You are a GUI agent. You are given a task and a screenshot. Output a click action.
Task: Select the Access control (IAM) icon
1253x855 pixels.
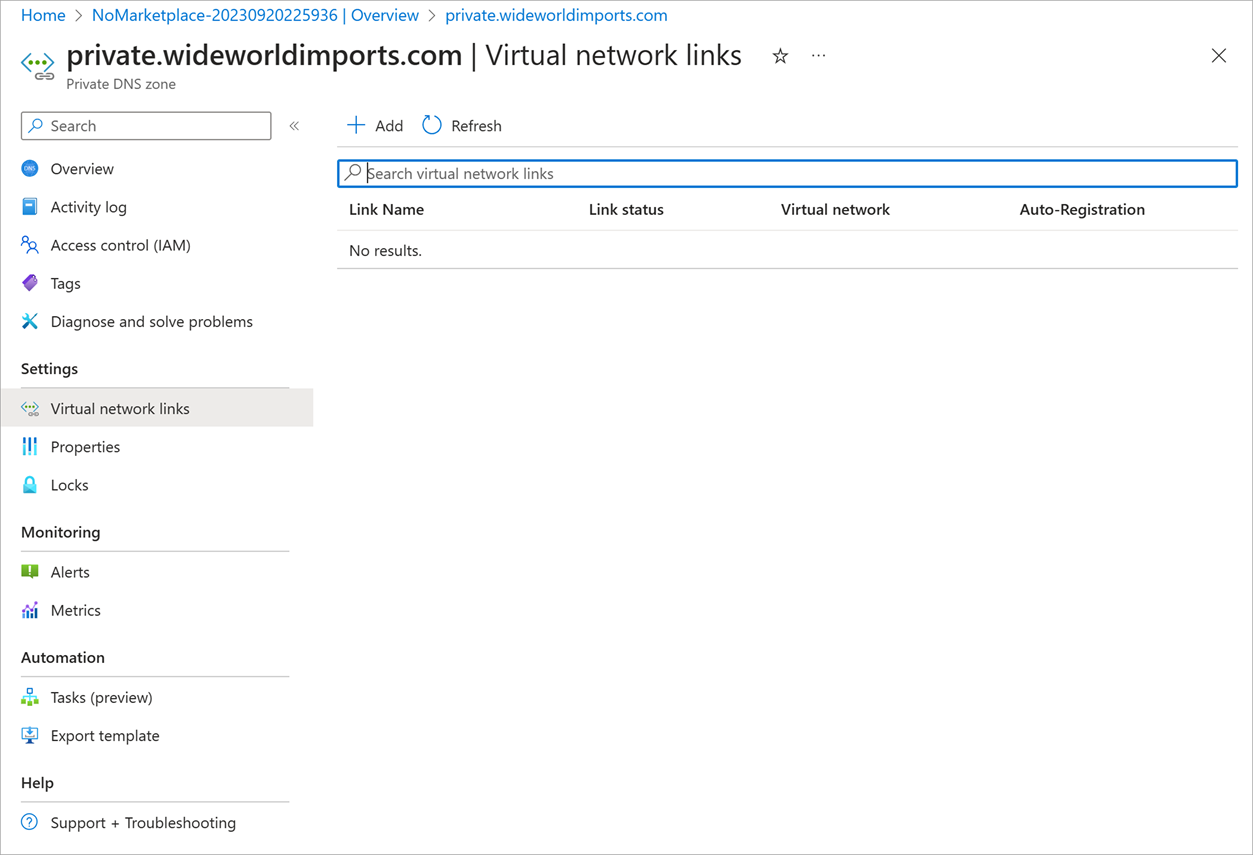click(x=30, y=245)
